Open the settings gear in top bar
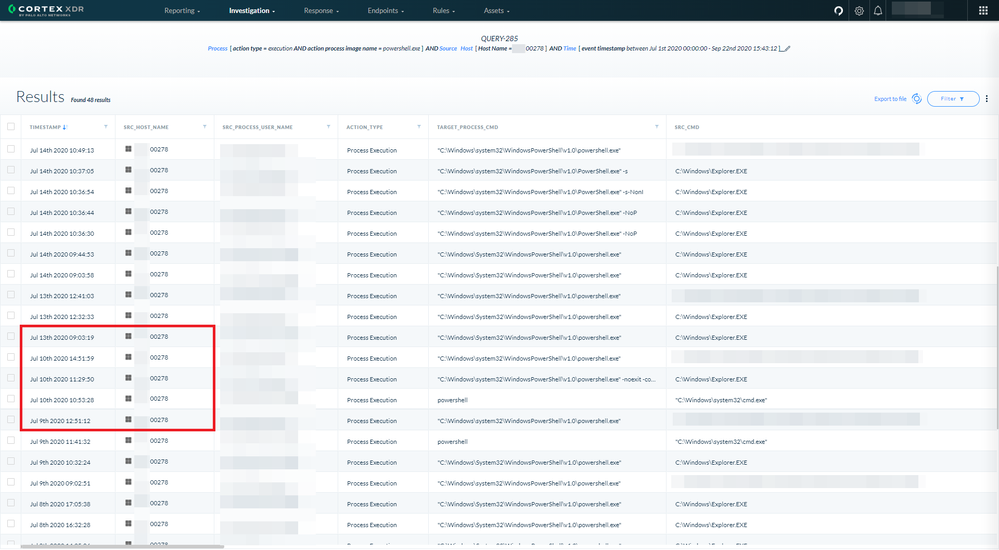 pyautogui.click(x=859, y=11)
